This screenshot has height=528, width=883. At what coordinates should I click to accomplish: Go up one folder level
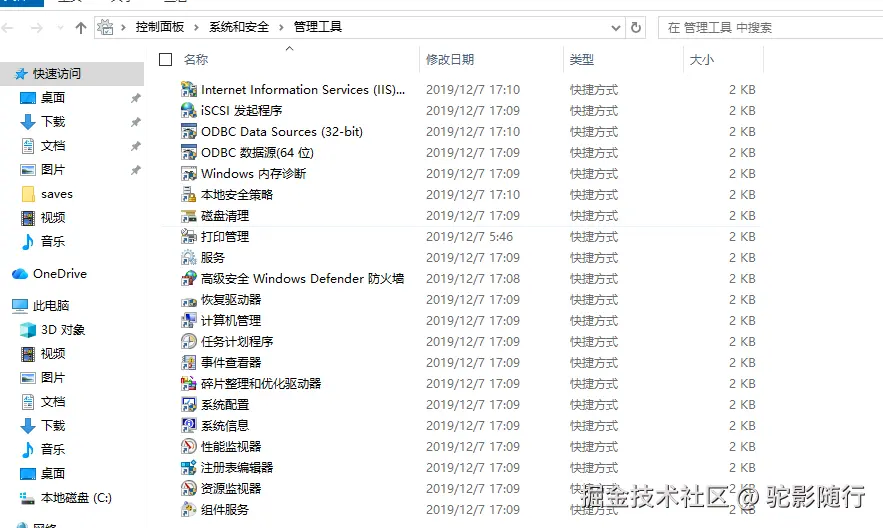click(x=81, y=28)
